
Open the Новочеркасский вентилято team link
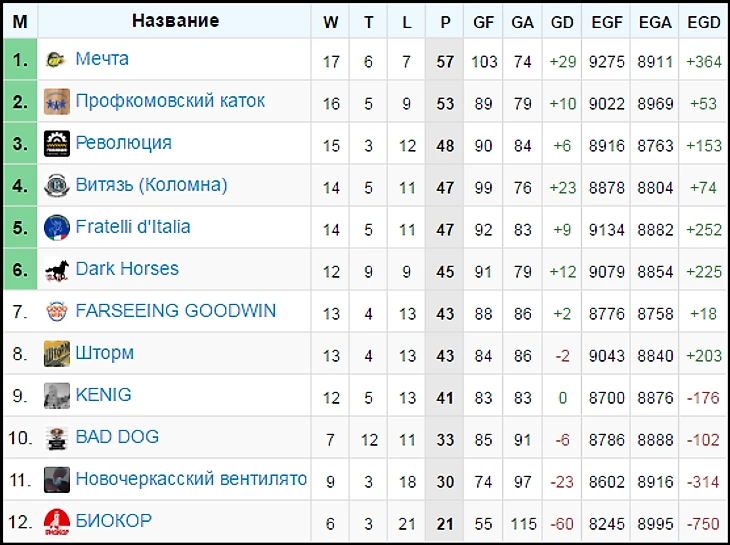pos(191,478)
